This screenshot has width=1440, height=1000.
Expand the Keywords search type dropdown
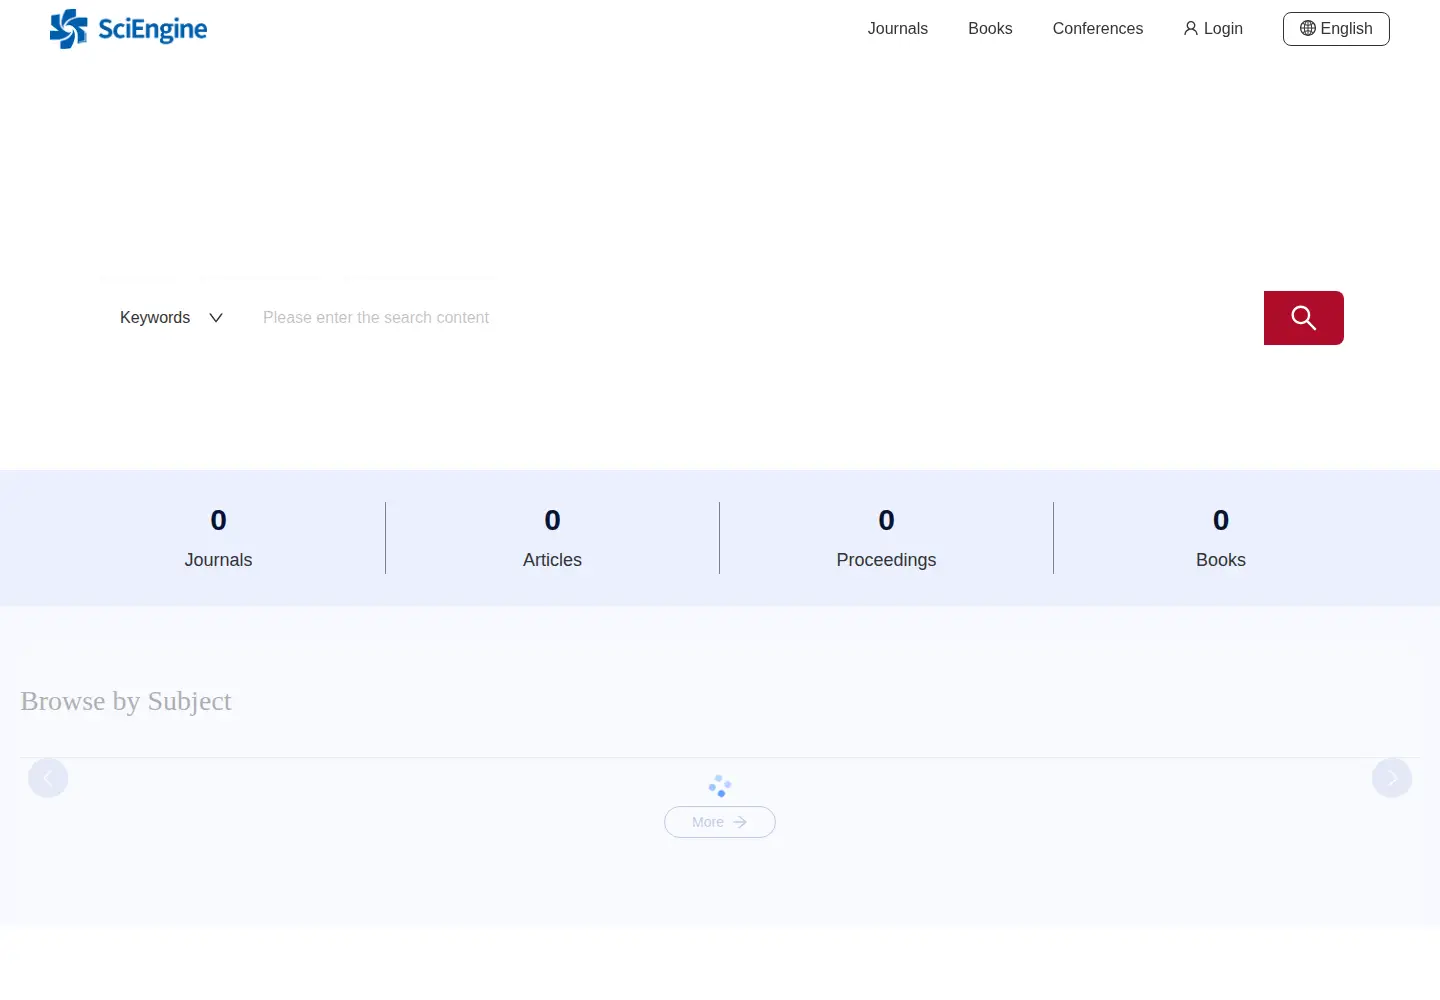click(171, 318)
